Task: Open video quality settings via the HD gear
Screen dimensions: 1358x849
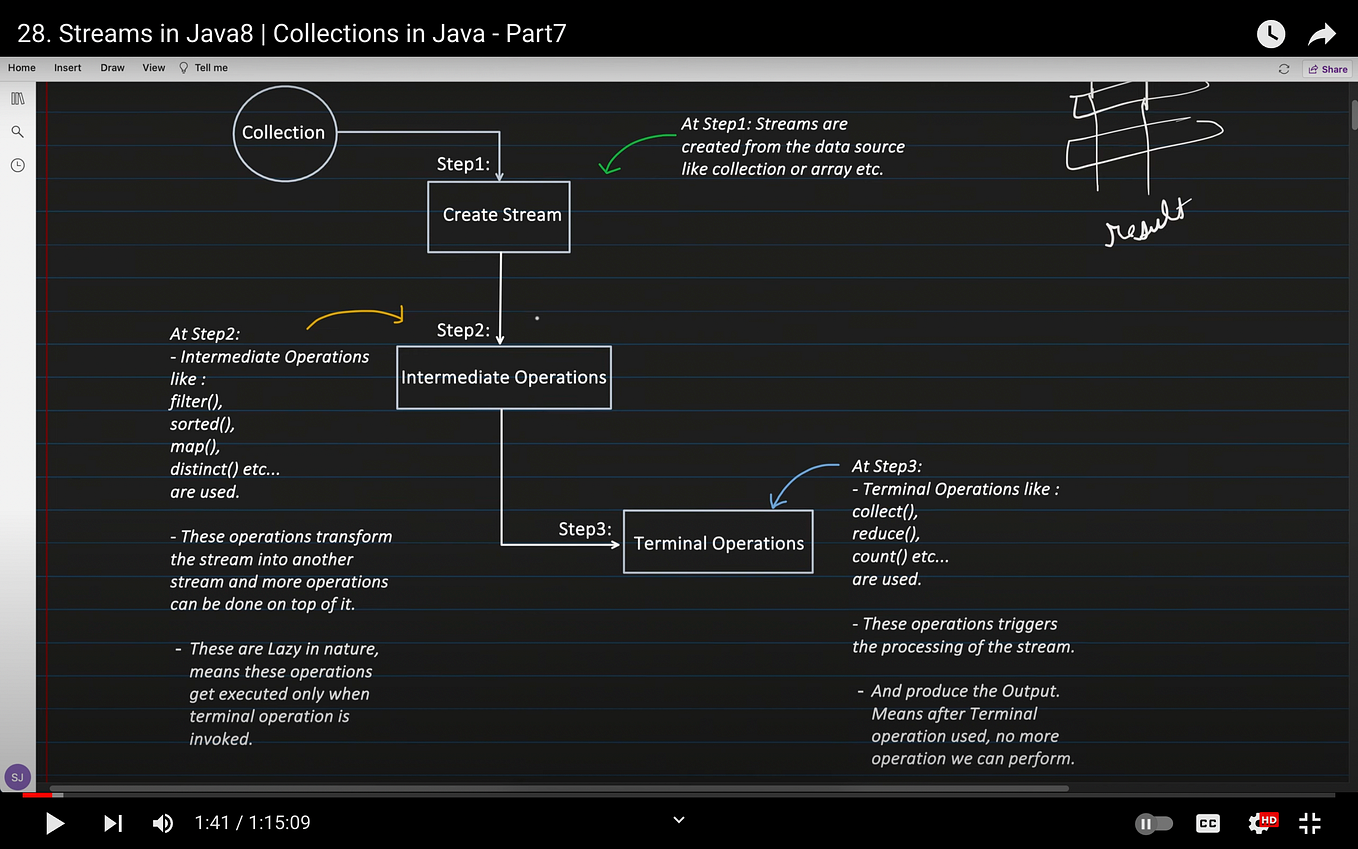Action: pyautogui.click(x=1260, y=822)
